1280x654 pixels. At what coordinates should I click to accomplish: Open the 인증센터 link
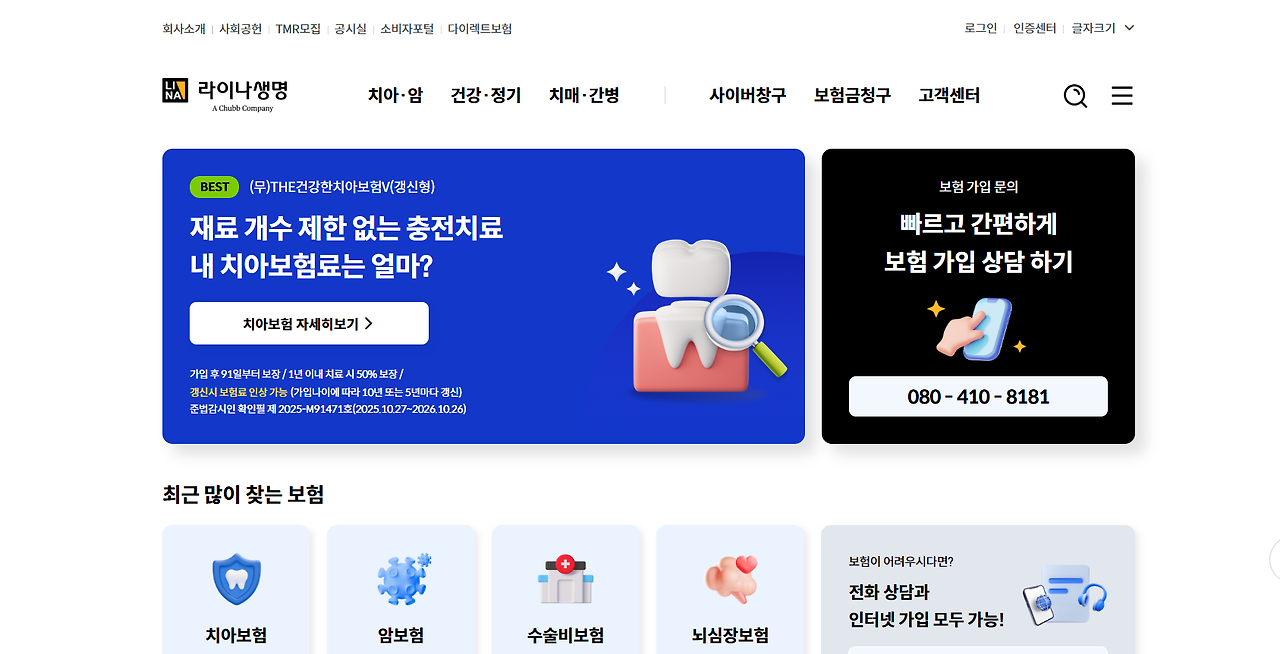(x=1035, y=28)
